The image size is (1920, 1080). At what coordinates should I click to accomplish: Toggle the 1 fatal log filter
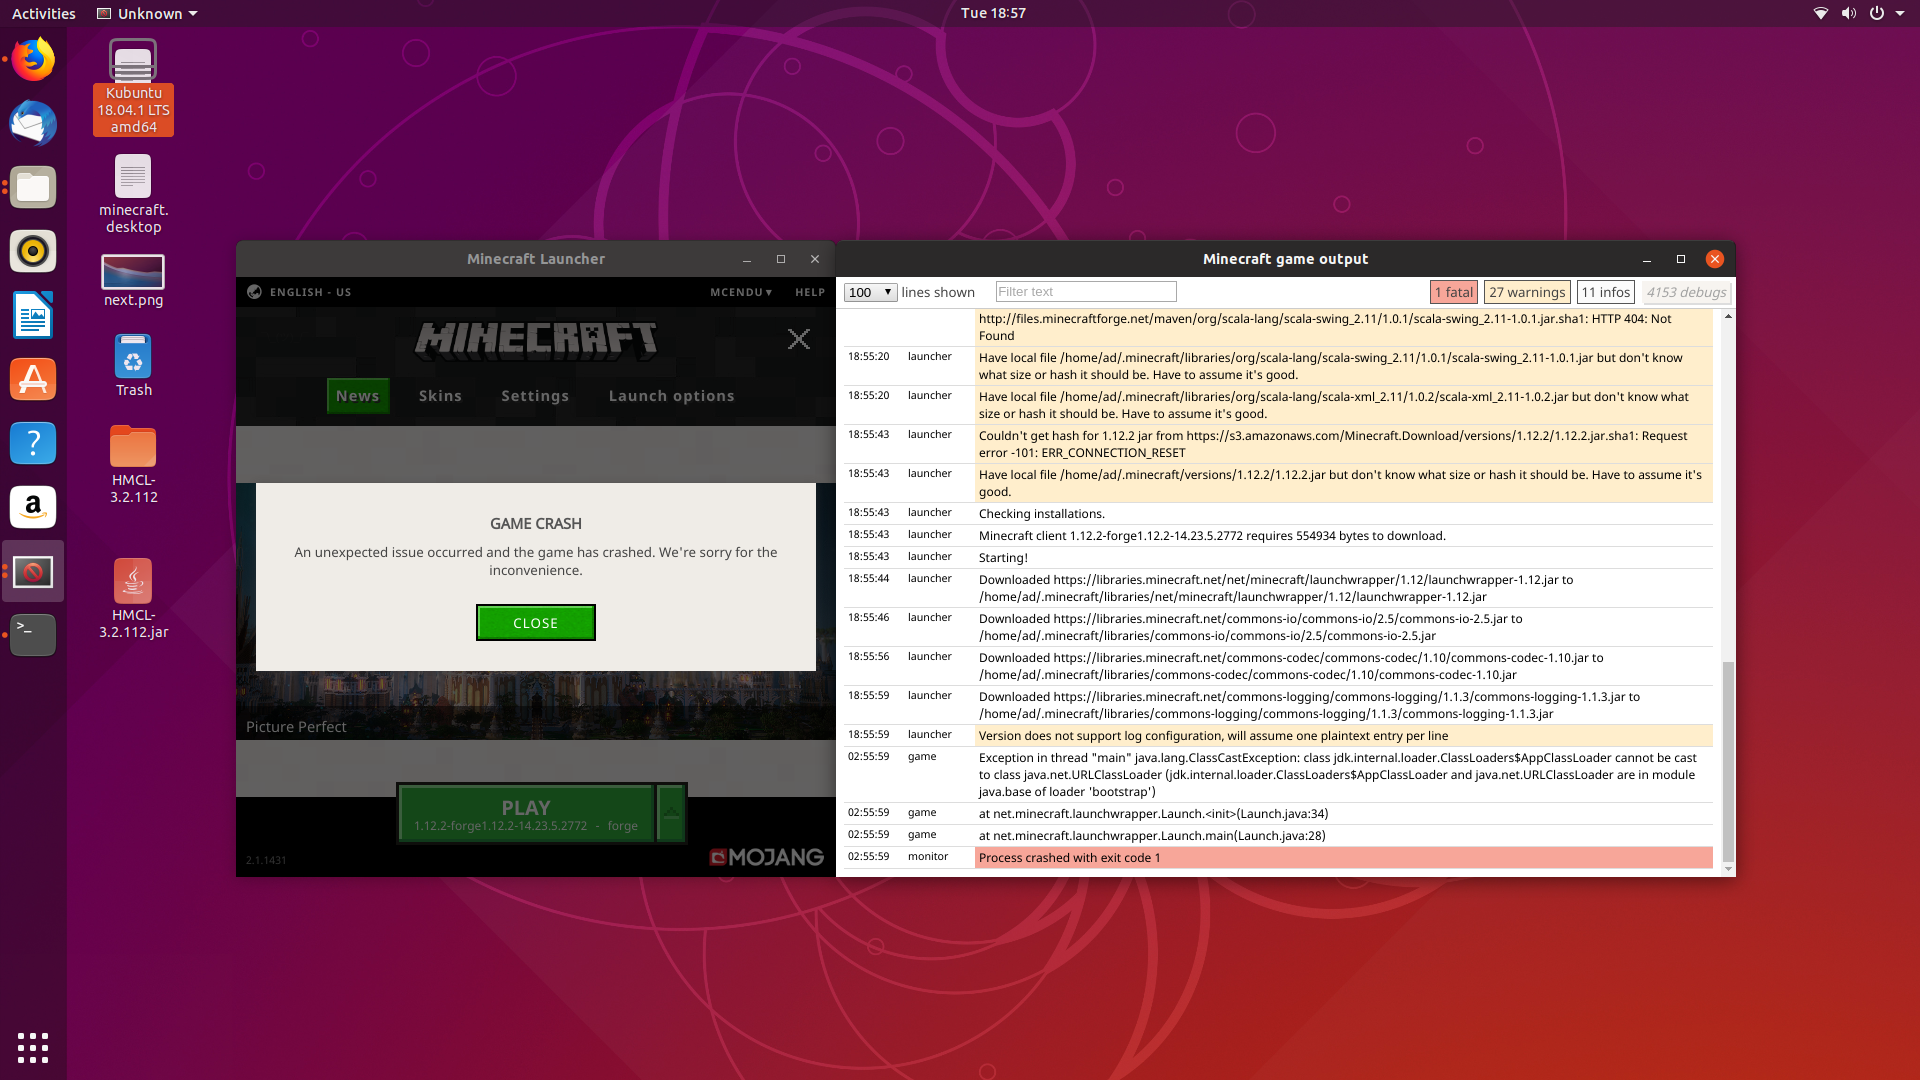pyautogui.click(x=1454, y=292)
